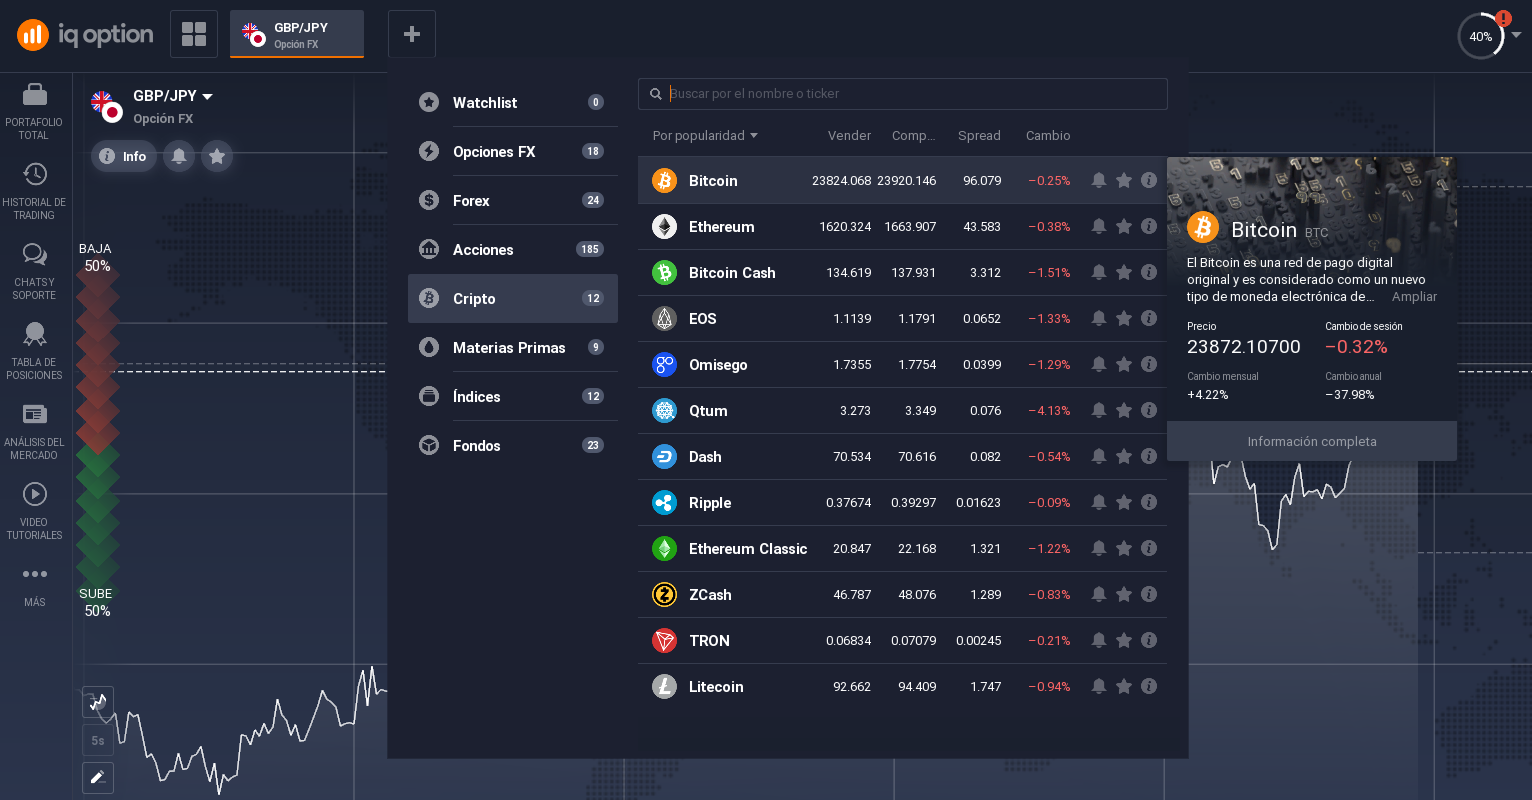Open Chats y Soporte sidebar icon
This screenshot has height=800, width=1532.
click(x=34, y=272)
